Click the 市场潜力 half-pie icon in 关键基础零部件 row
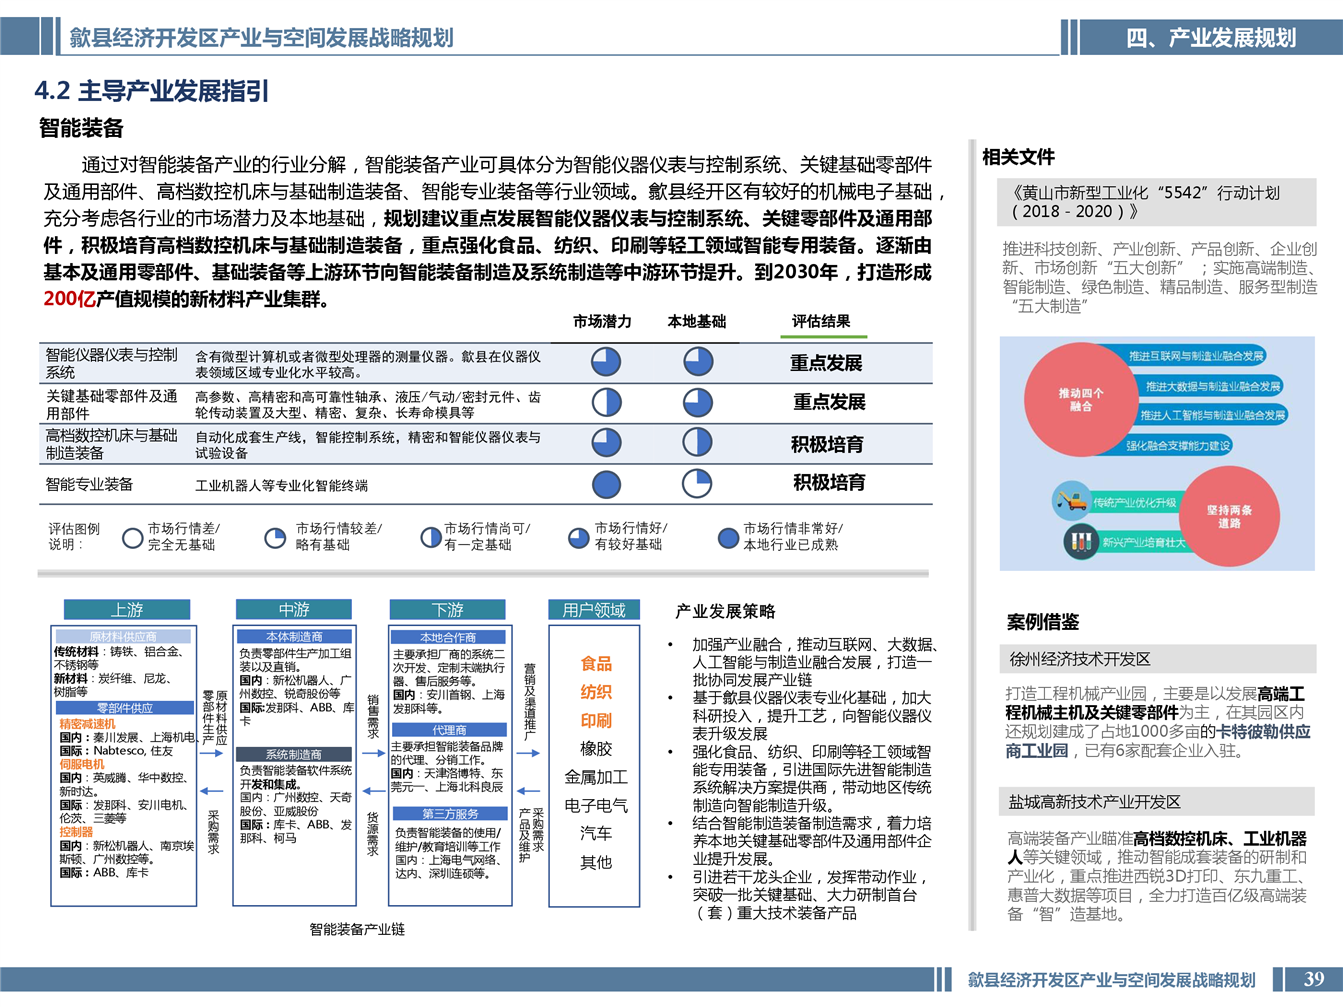This screenshot has width=1343, height=1007. pos(606,402)
